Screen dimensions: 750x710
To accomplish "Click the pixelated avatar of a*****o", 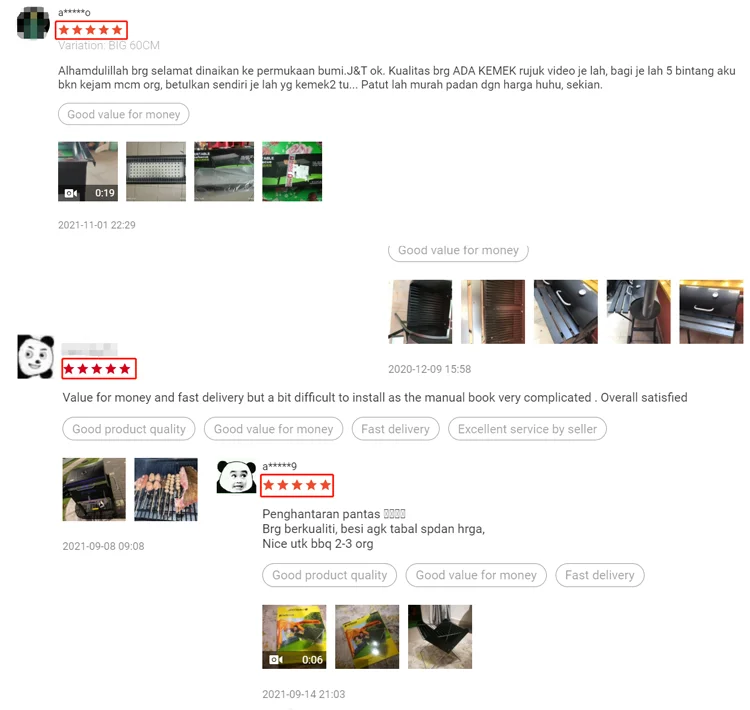I will tap(33, 23).
